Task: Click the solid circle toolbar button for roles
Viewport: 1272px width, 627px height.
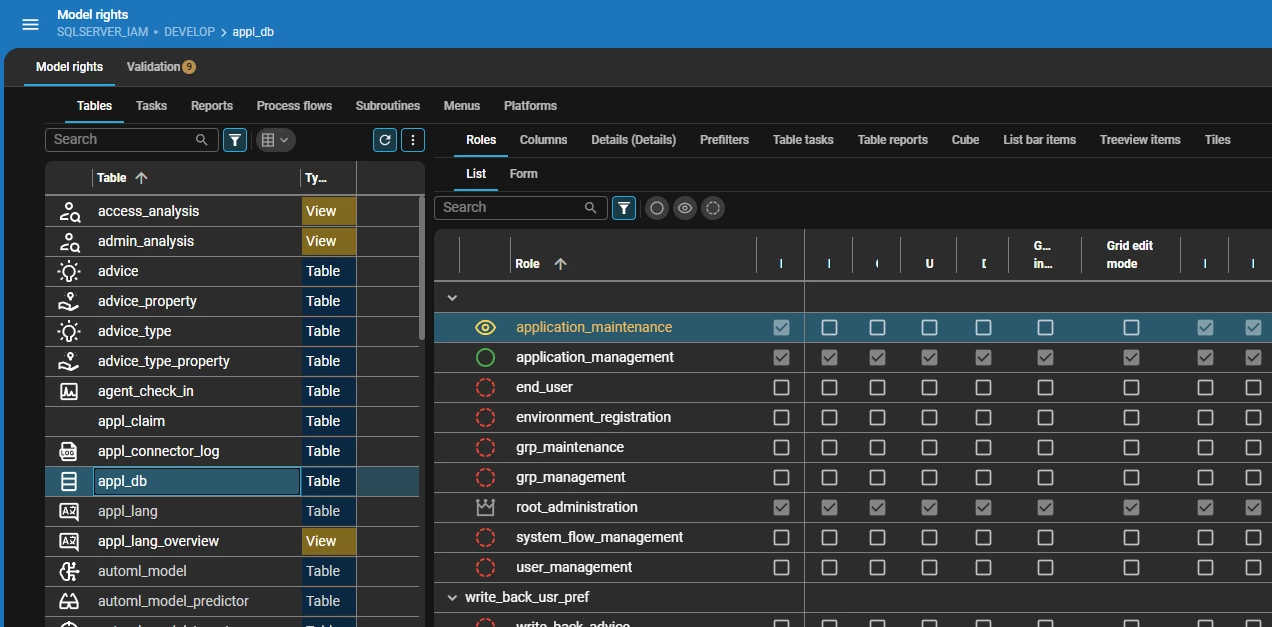Action: click(657, 208)
